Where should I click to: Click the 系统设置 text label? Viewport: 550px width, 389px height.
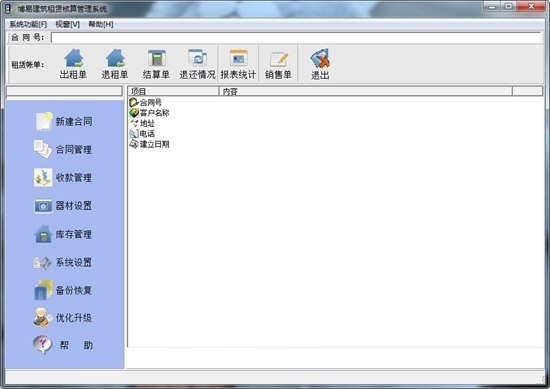coord(74,262)
